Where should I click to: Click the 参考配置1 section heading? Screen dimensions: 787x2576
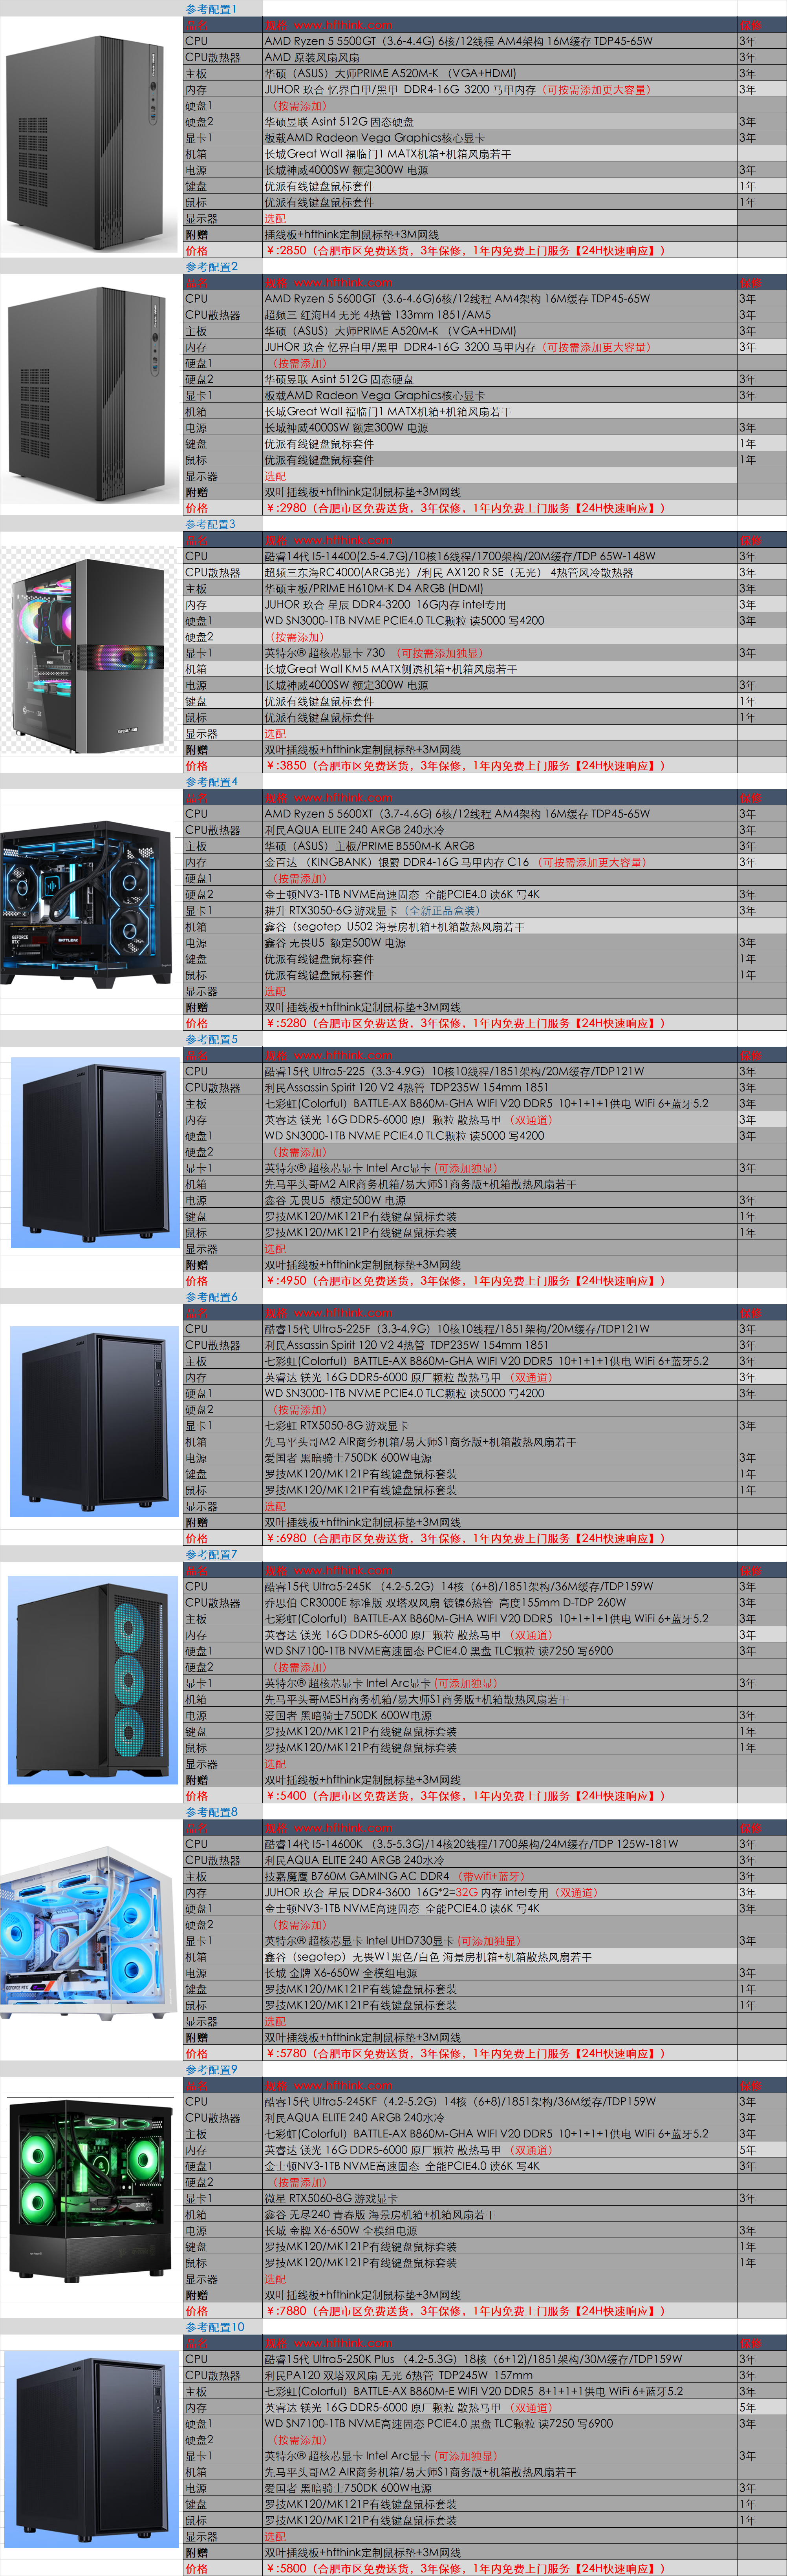211,9
